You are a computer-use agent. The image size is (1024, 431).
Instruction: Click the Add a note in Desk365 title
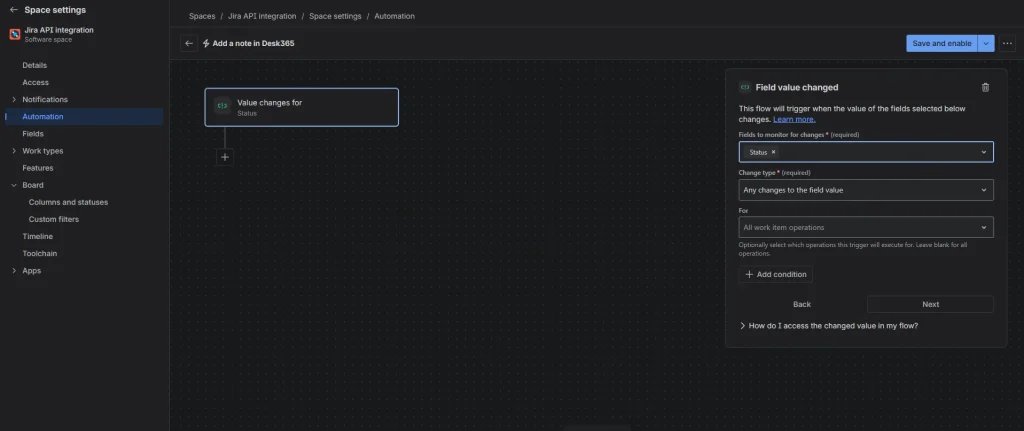tap(253, 44)
